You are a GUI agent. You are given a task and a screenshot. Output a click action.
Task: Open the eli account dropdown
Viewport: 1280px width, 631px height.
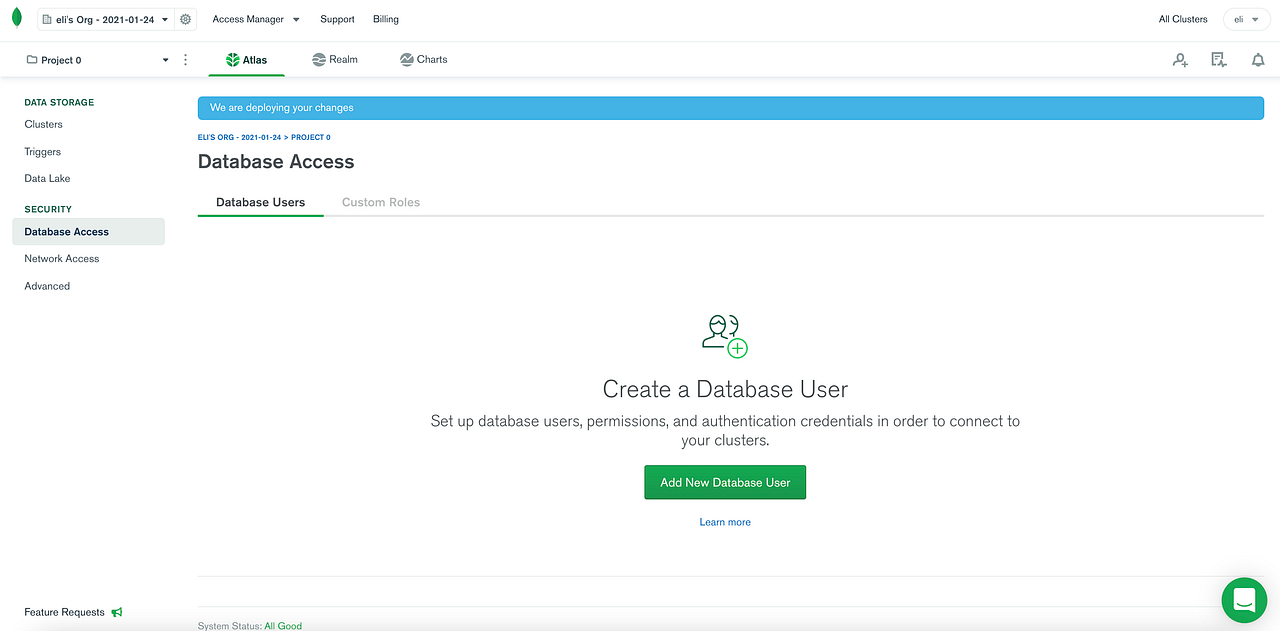[x=1246, y=19]
